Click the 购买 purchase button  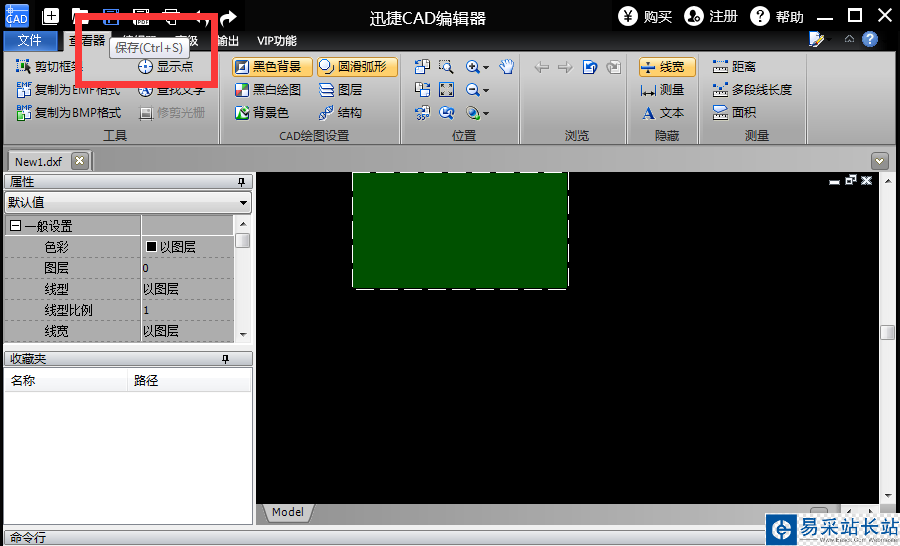tap(645, 17)
